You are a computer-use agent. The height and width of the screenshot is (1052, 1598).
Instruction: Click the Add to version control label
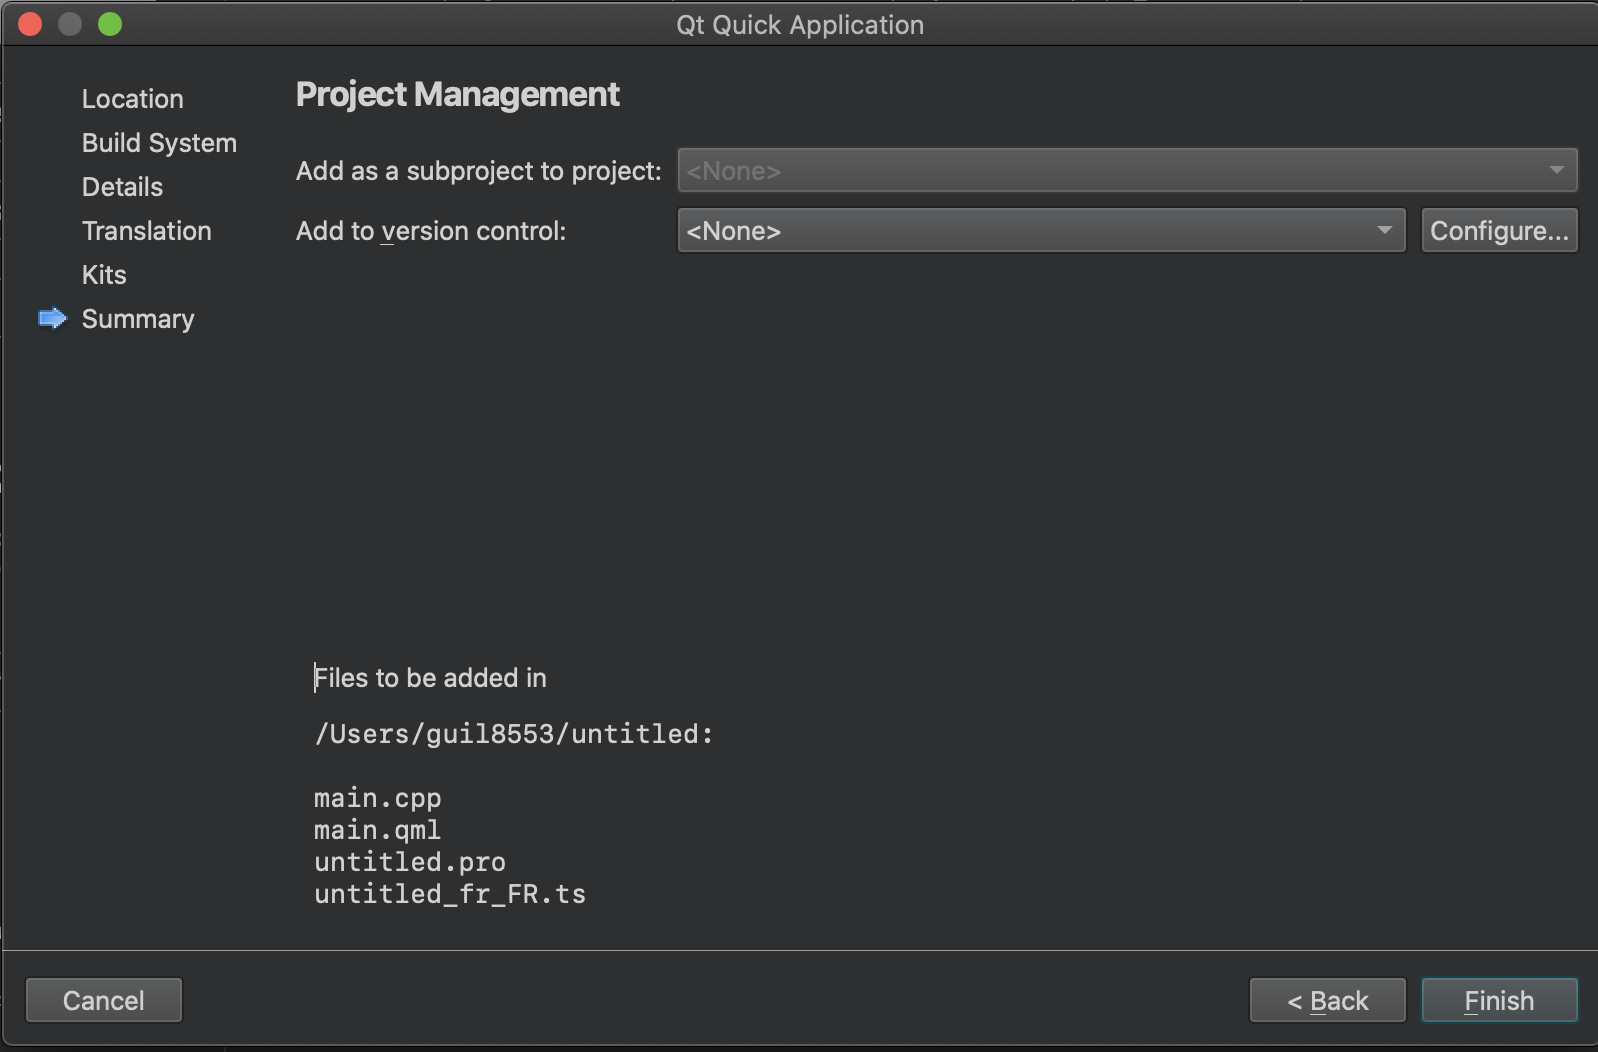pos(431,231)
